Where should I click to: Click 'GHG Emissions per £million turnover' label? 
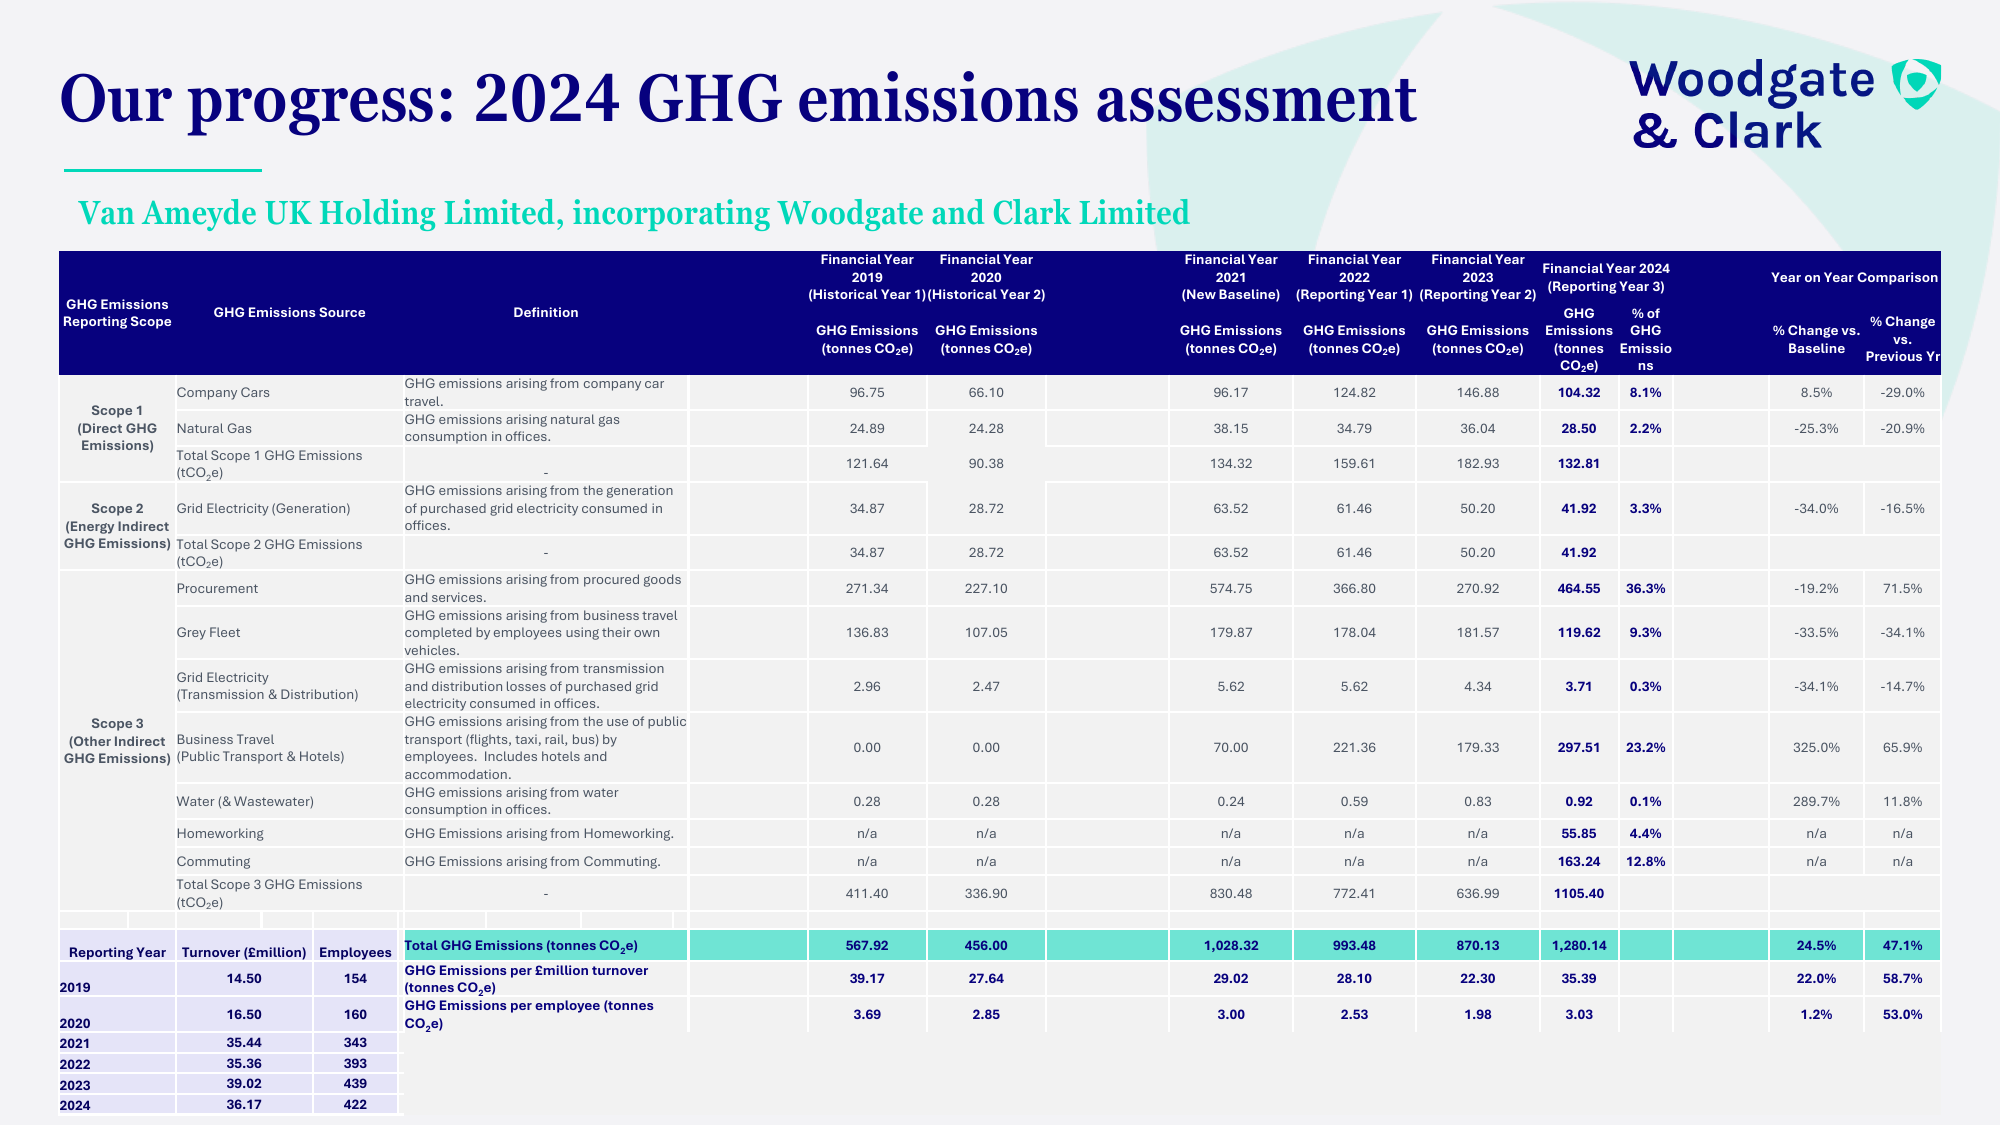[526, 979]
